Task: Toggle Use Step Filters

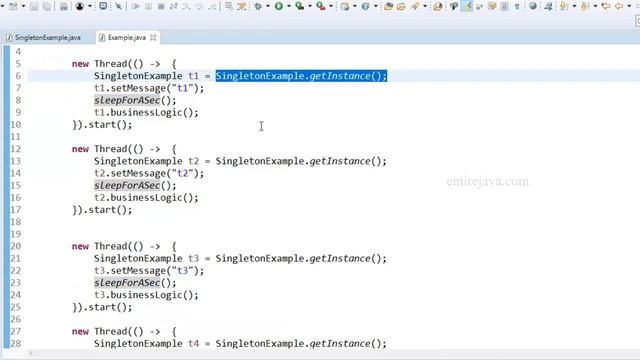Action: point(242,6)
